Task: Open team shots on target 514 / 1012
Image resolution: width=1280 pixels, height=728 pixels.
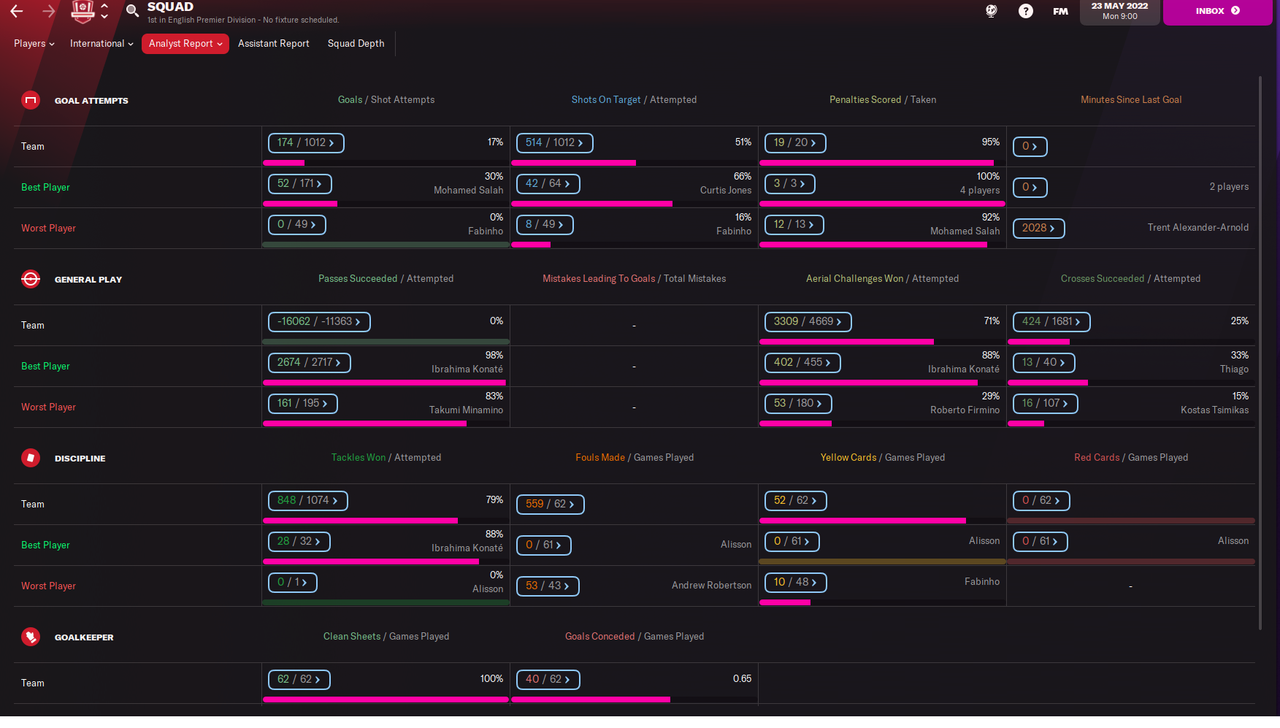Action: [x=554, y=143]
